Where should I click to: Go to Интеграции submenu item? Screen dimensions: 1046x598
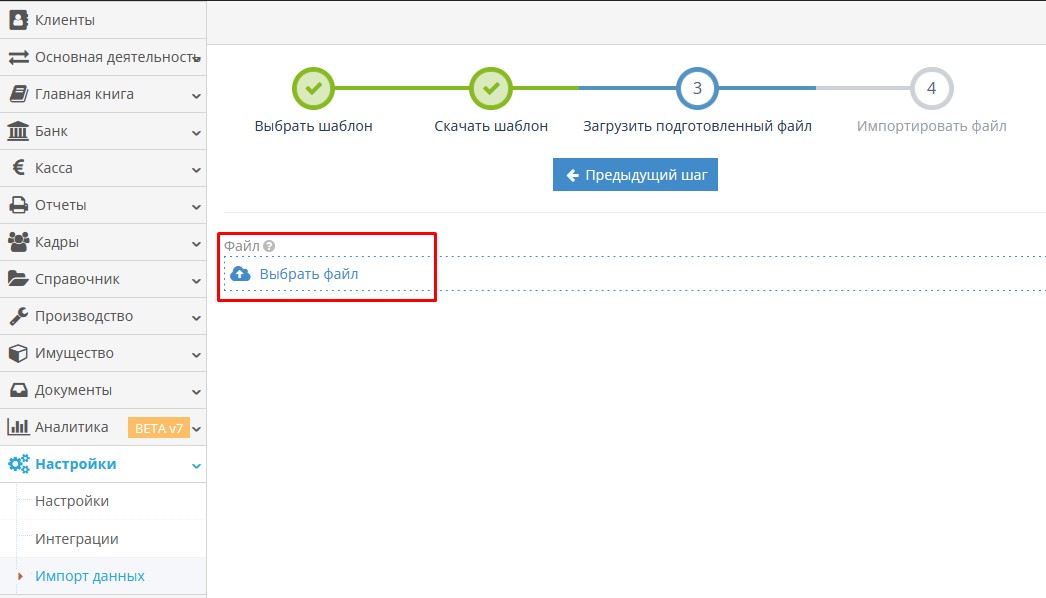76,539
